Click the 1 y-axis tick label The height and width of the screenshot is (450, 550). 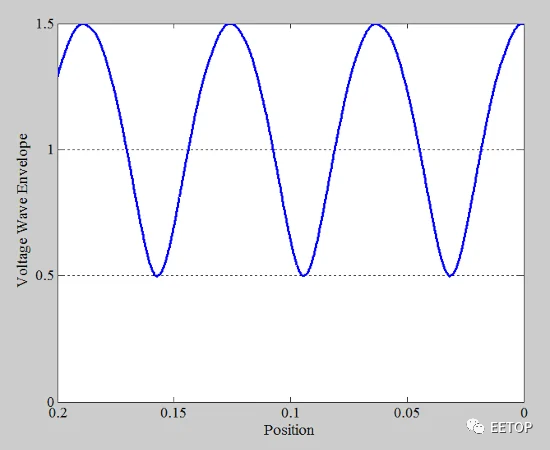point(51,150)
